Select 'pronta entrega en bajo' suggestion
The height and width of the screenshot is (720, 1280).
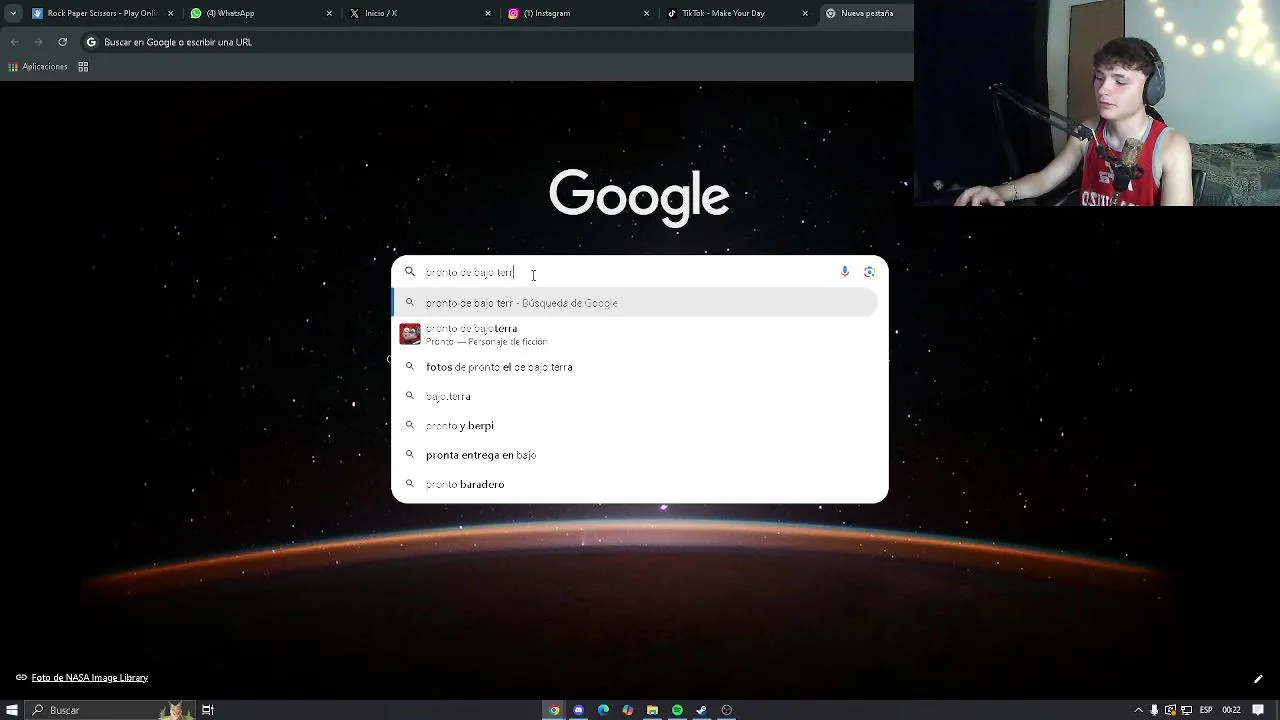pos(635,455)
